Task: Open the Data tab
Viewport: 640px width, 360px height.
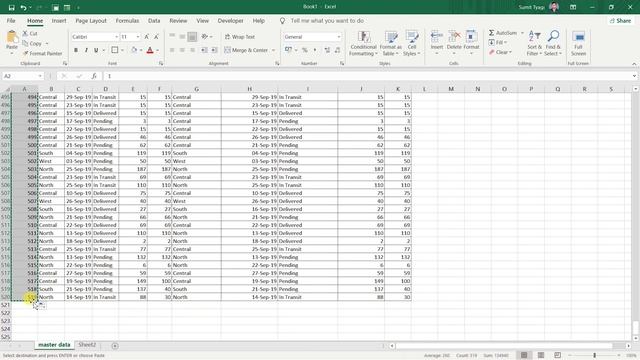Action: pyautogui.click(x=154, y=21)
